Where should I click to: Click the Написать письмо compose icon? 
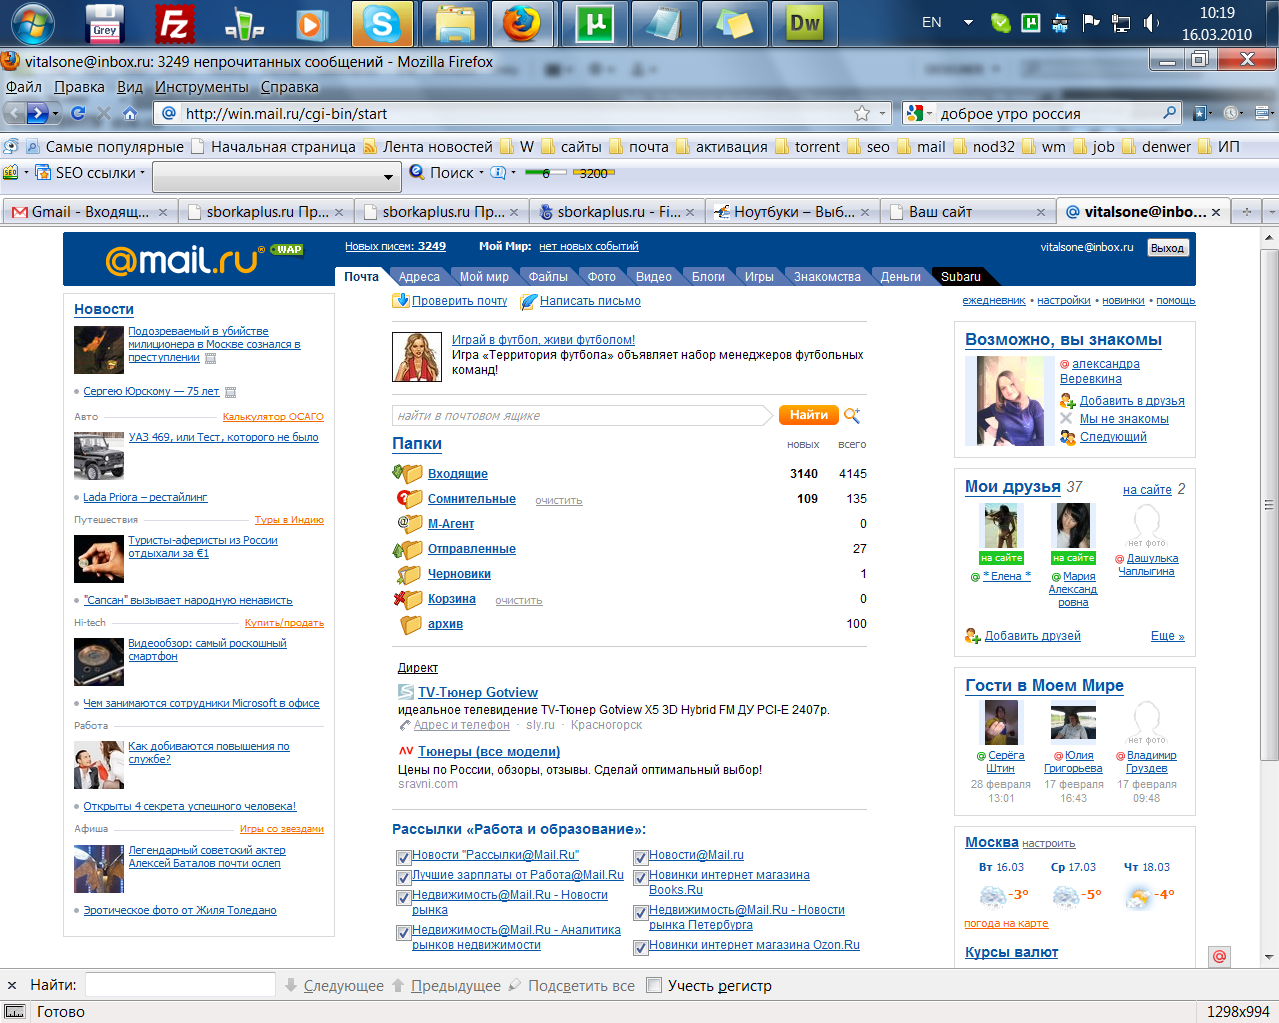[x=528, y=301]
